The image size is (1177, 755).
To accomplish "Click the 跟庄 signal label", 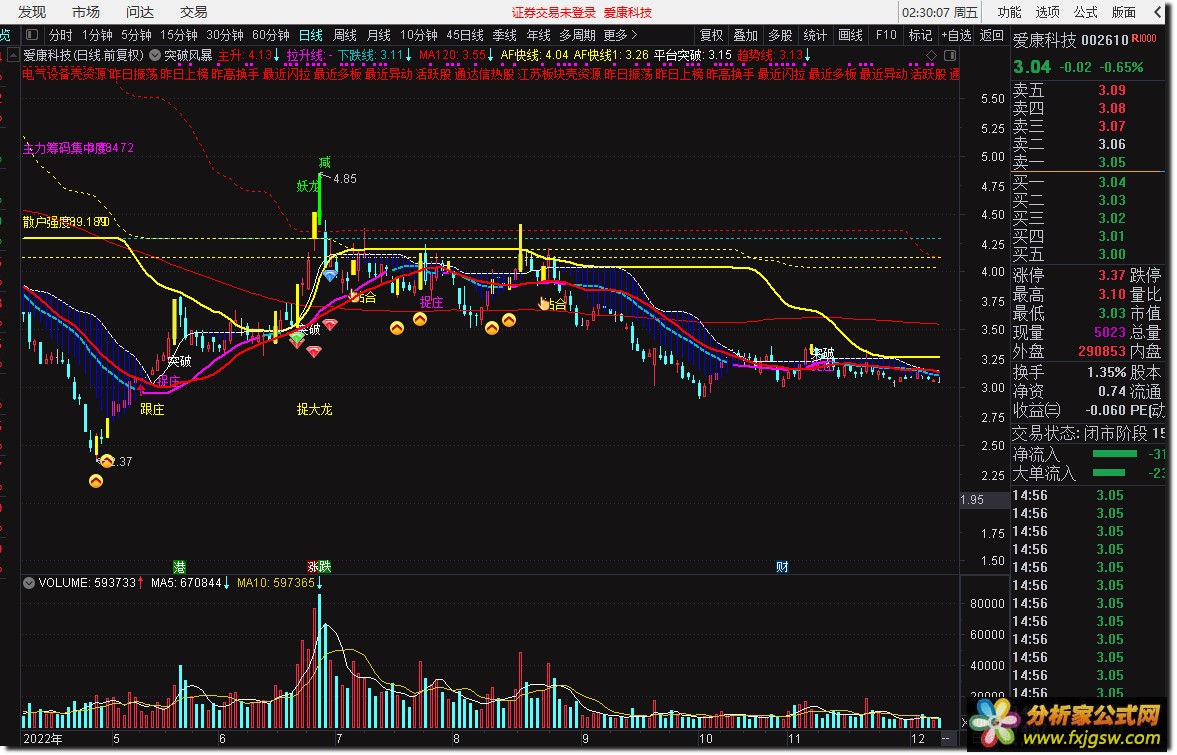I will (x=152, y=409).
